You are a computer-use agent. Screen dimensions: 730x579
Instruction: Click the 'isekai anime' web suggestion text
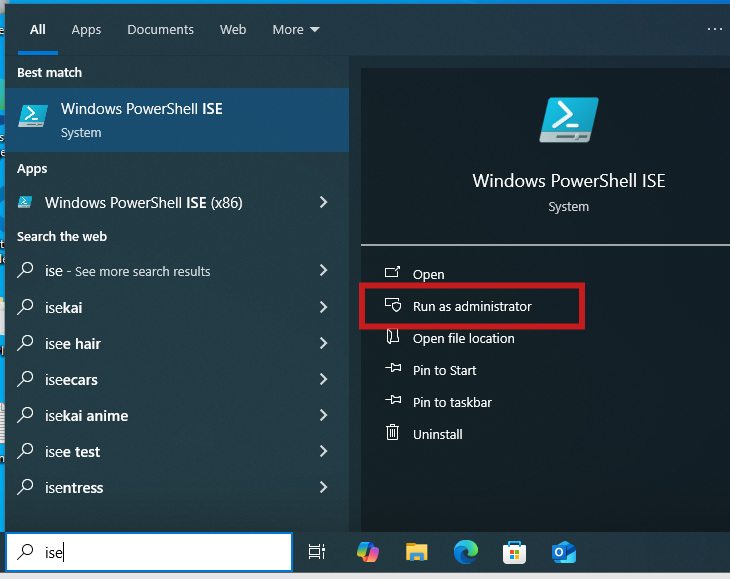(x=86, y=416)
